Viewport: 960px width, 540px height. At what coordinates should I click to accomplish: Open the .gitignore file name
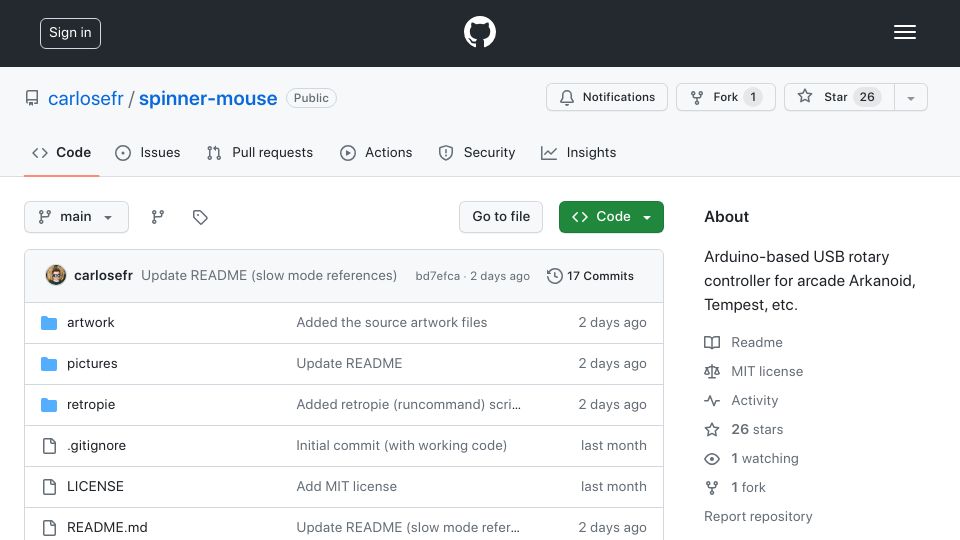point(96,446)
